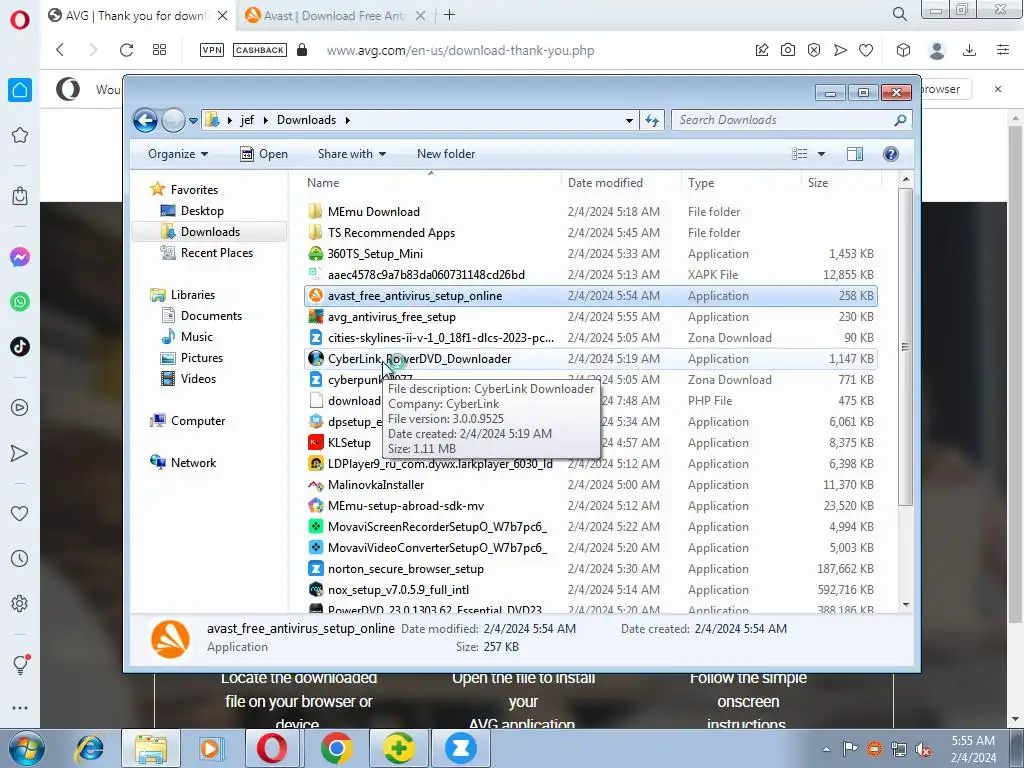Open extensions cube icon
Screen dimensions: 1024x768
click(x=903, y=50)
